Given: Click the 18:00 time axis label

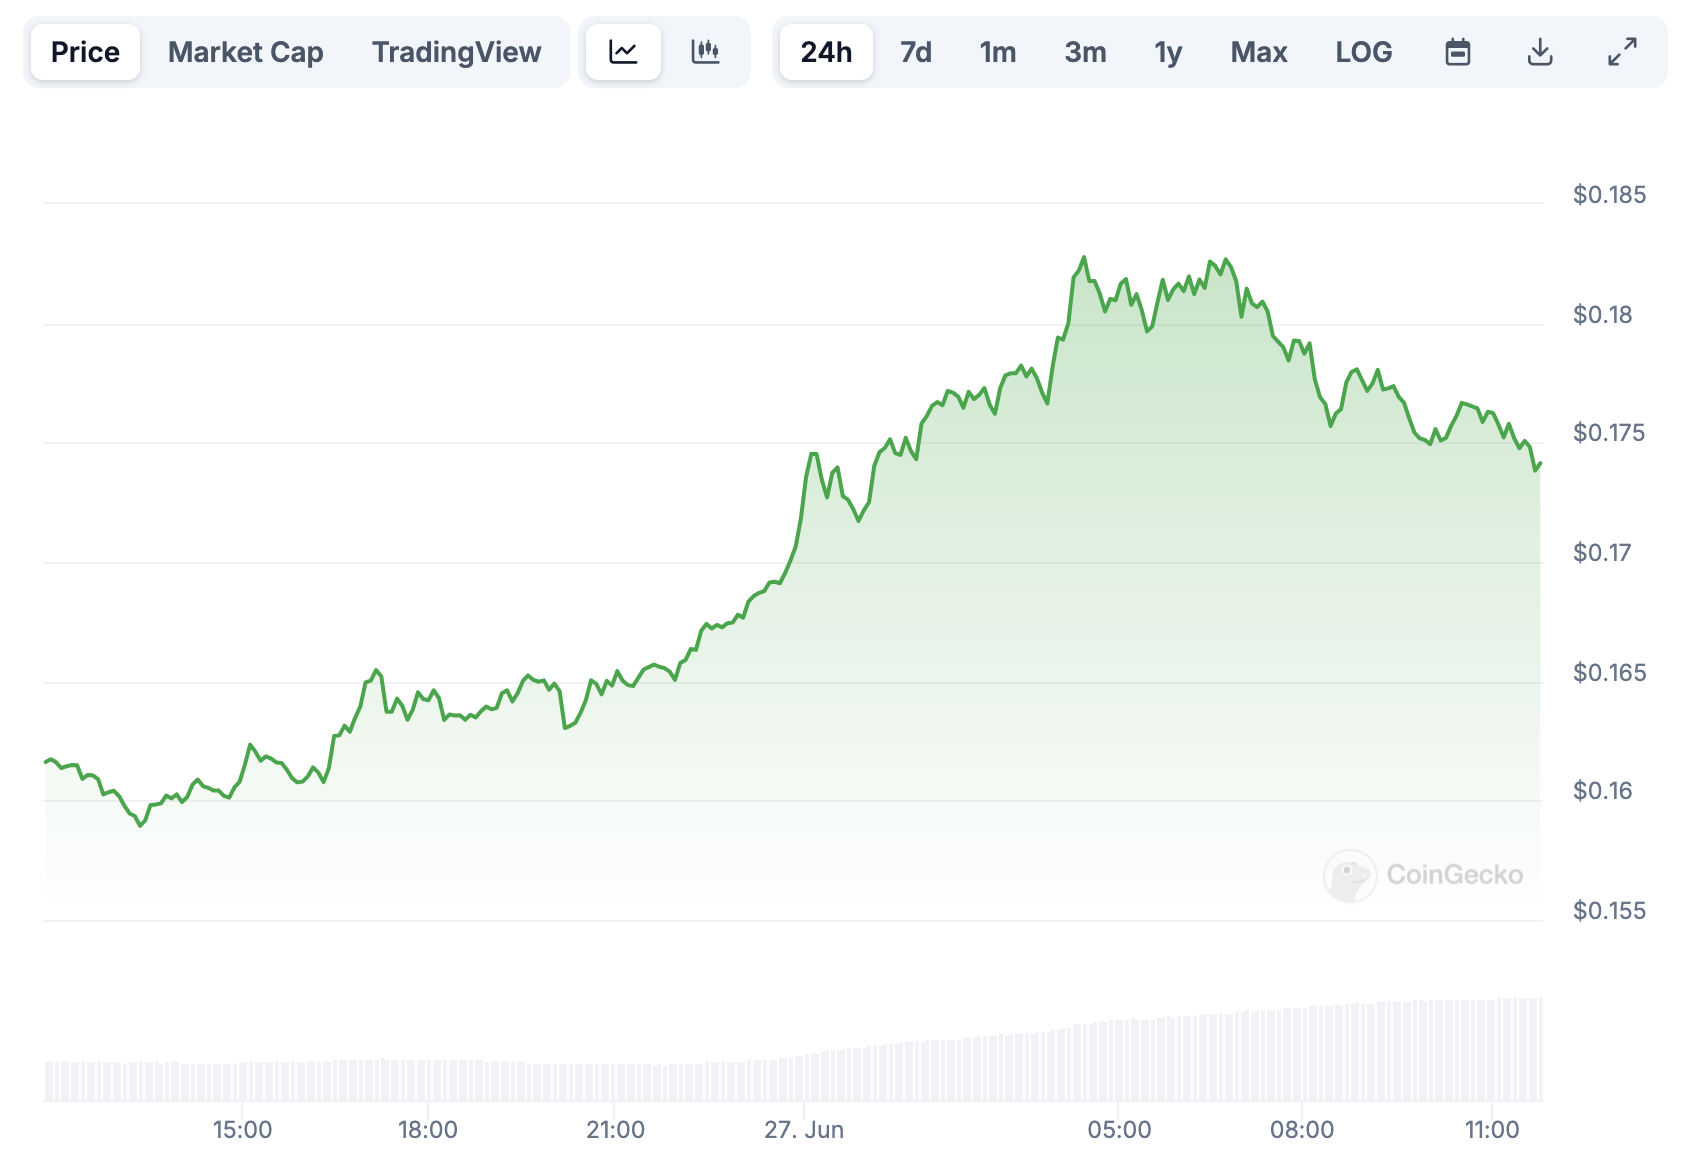Looking at the screenshot, I should [428, 1130].
